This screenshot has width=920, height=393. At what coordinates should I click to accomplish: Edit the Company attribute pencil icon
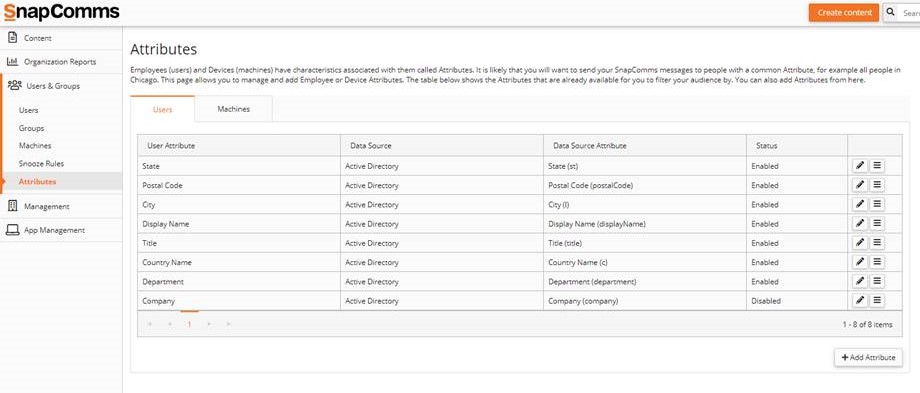[860, 301]
